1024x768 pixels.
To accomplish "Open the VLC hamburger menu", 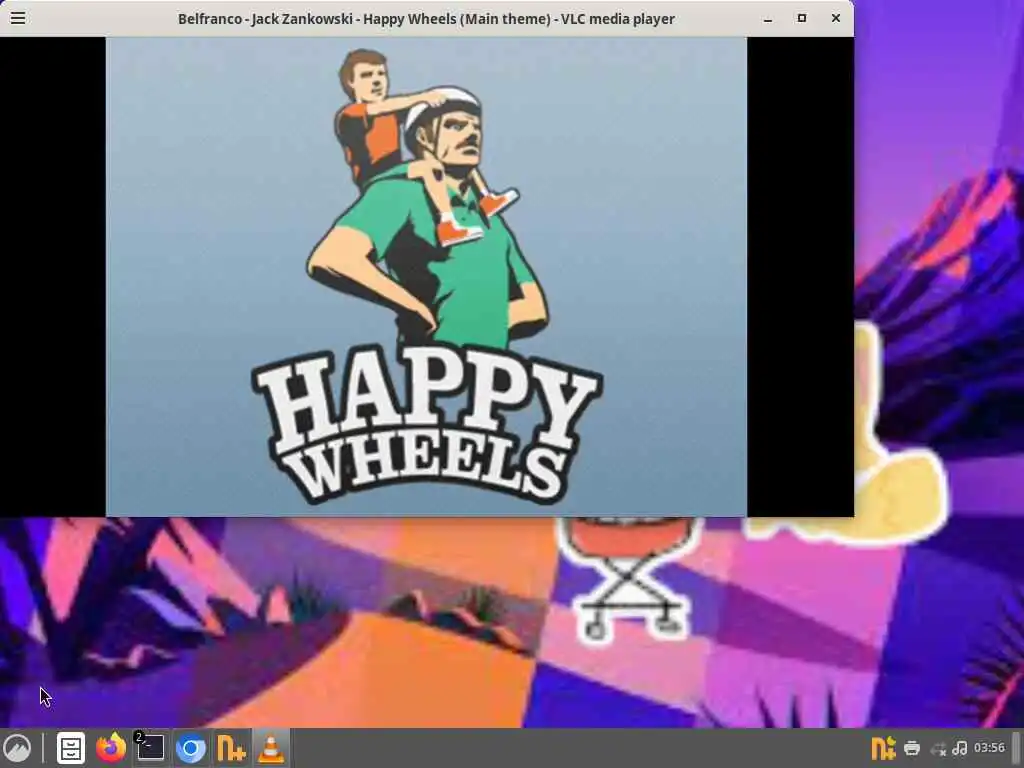I will click(18, 18).
